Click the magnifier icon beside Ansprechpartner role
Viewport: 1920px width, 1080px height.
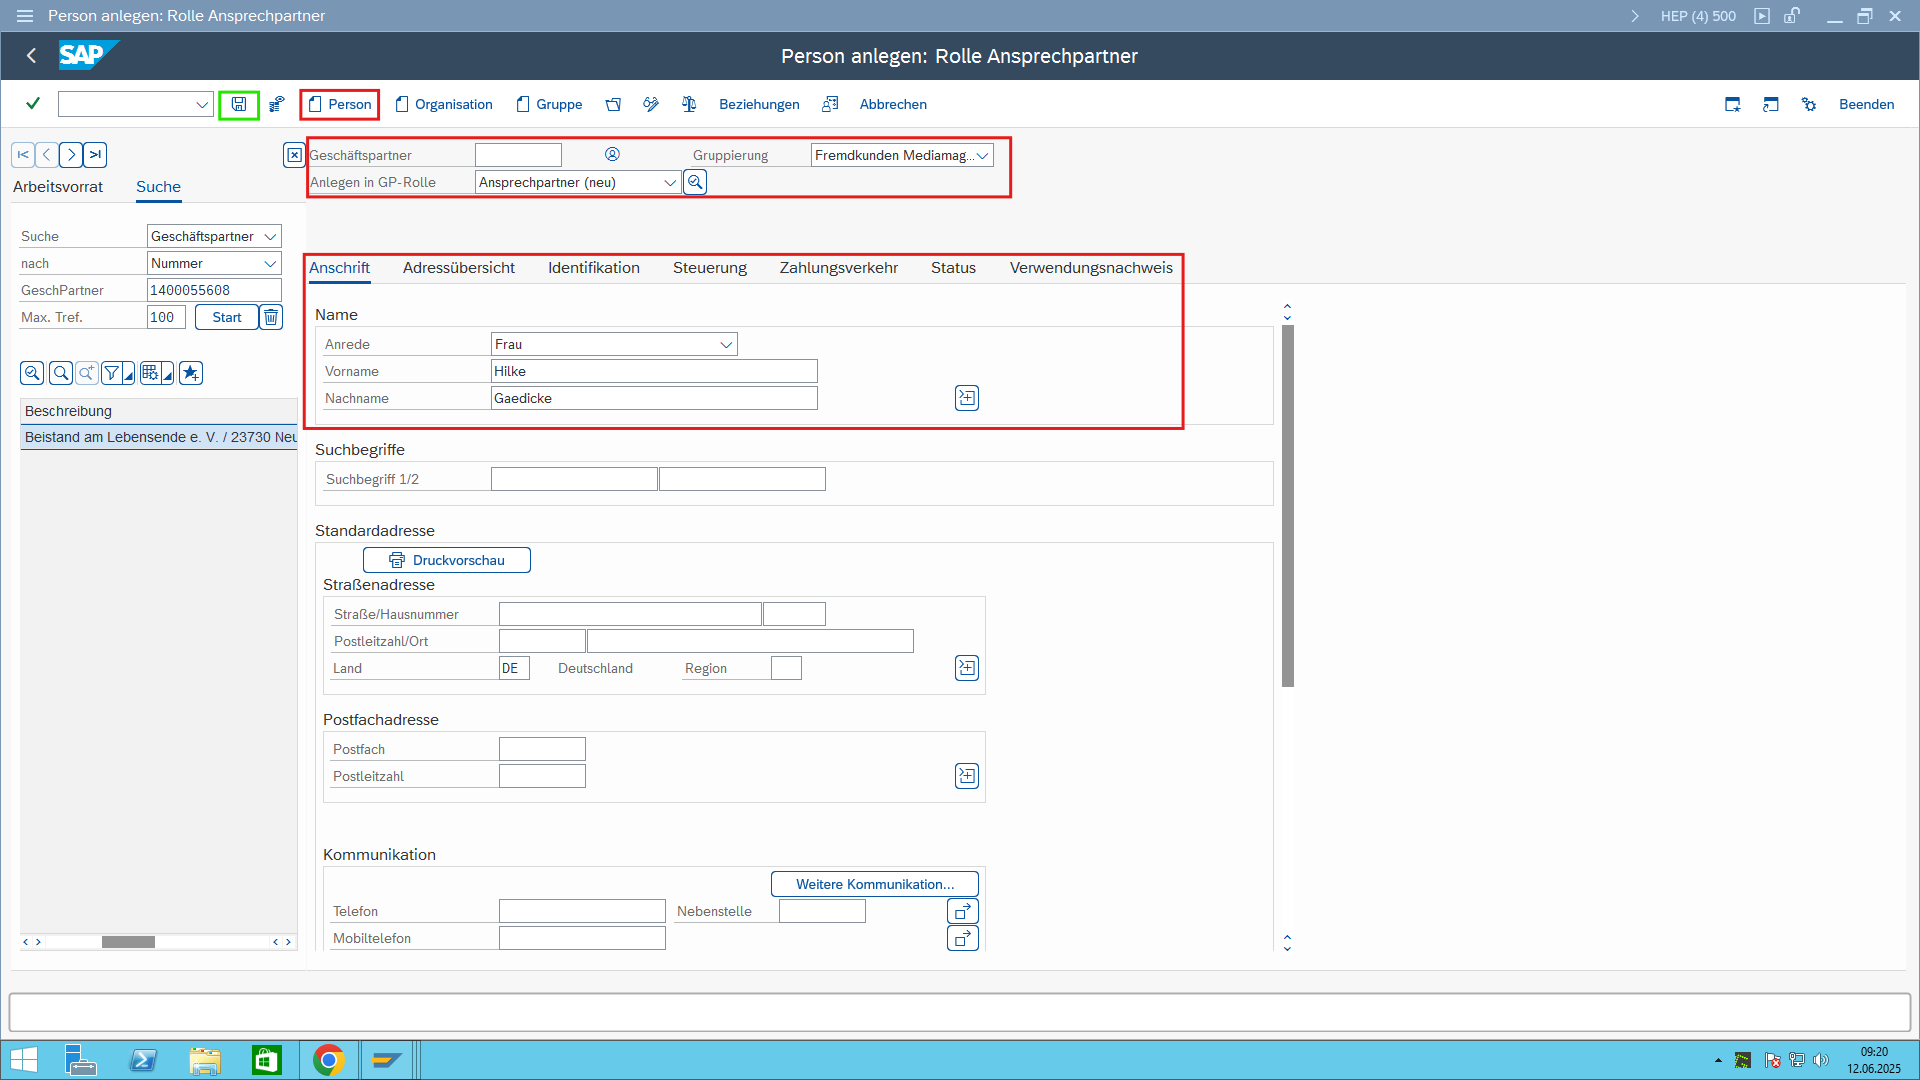click(x=695, y=182)
